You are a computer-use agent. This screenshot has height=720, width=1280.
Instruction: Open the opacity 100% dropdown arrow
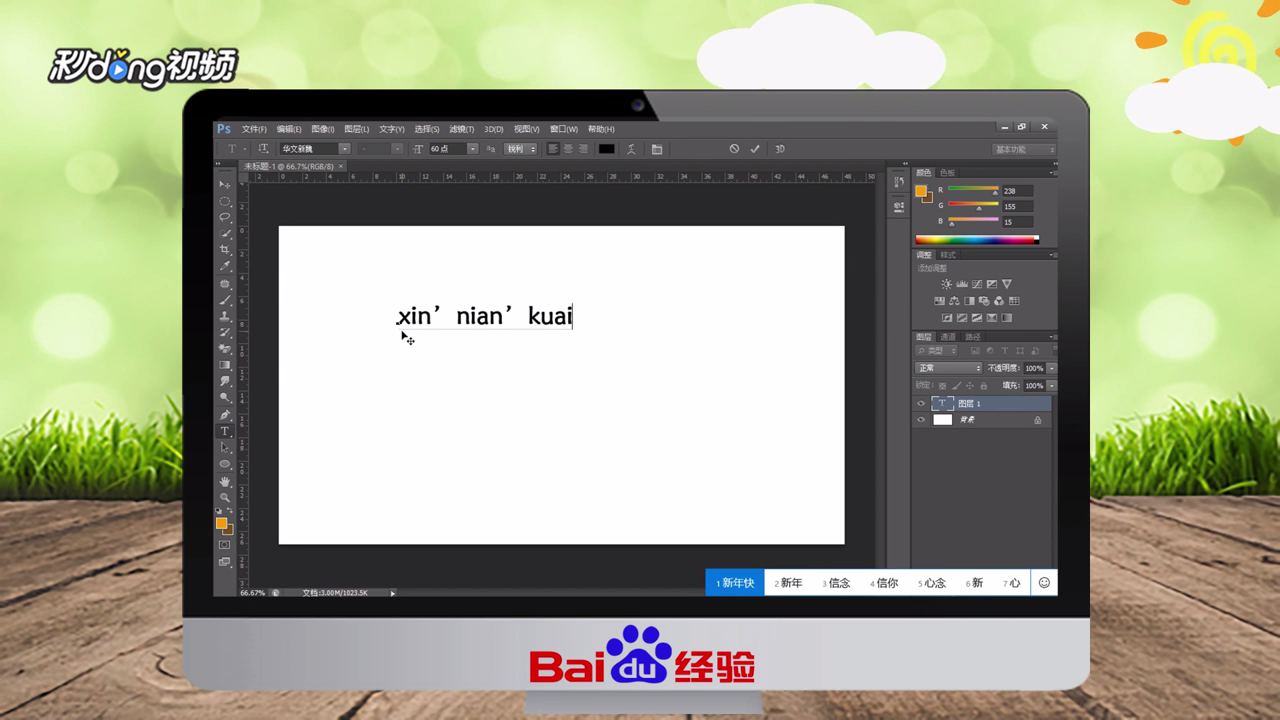(x=1052, y=368)
